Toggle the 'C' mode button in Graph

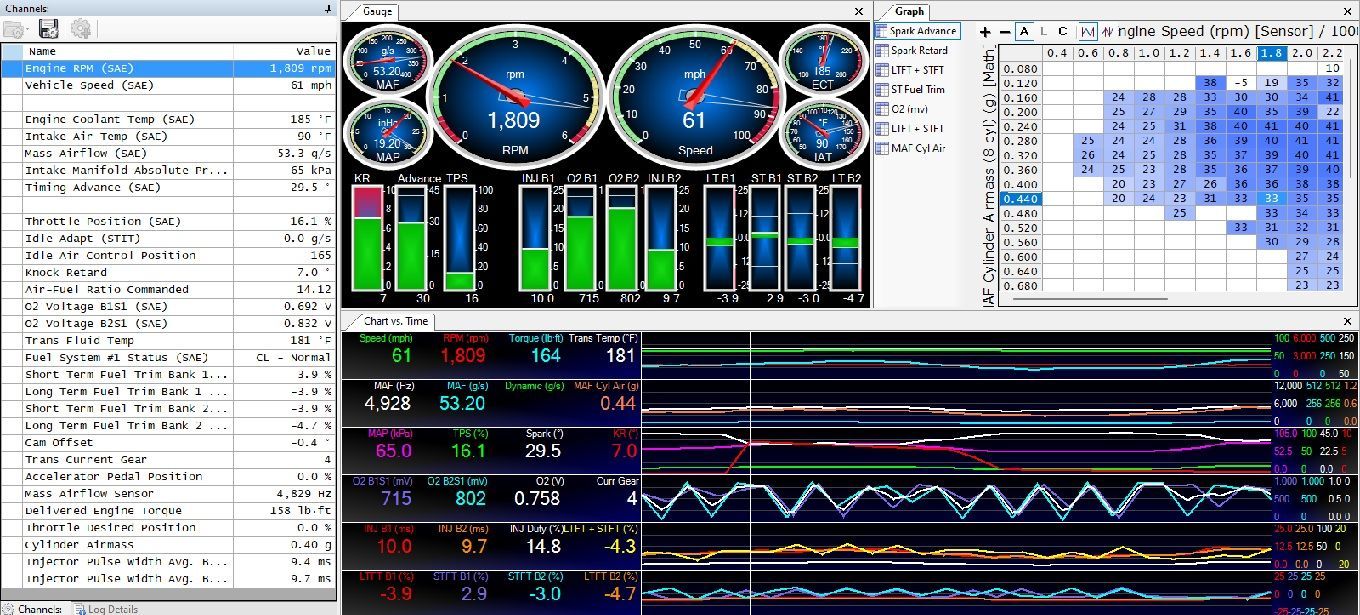(1063, 32)
